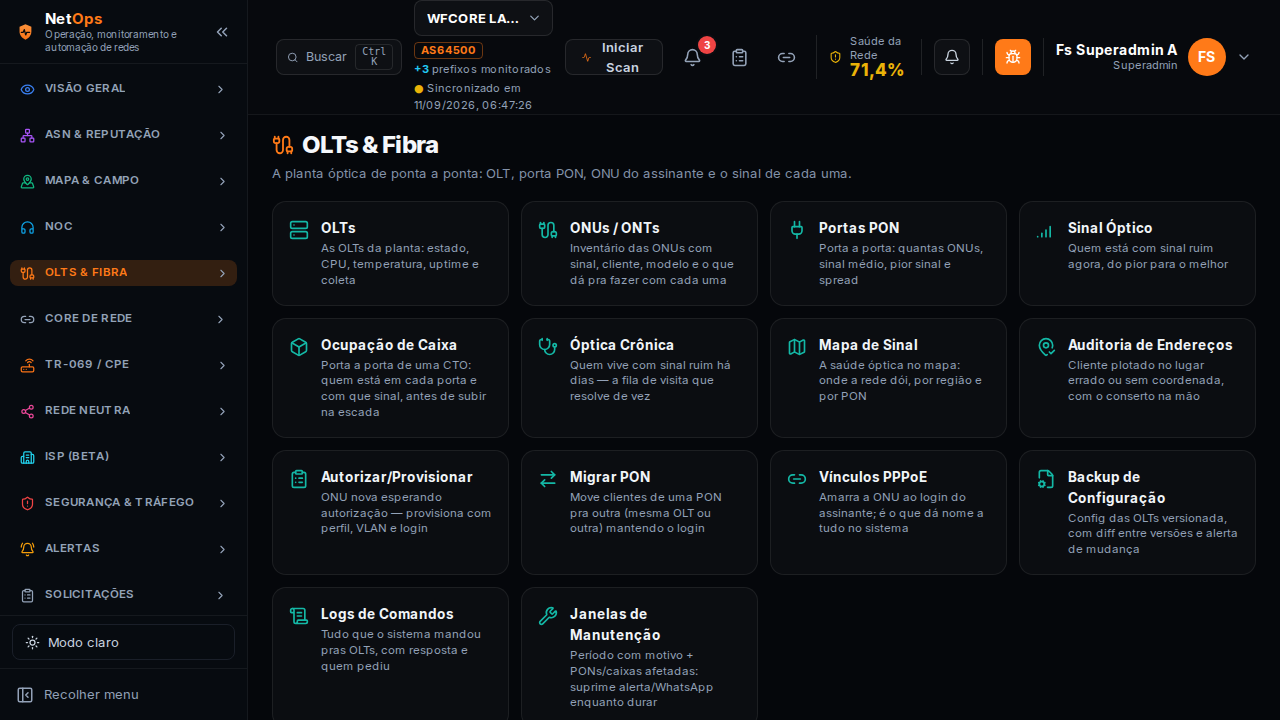
Task: Click the Alertas bell icon in sidebar
Action: click(x=28, y=549)
